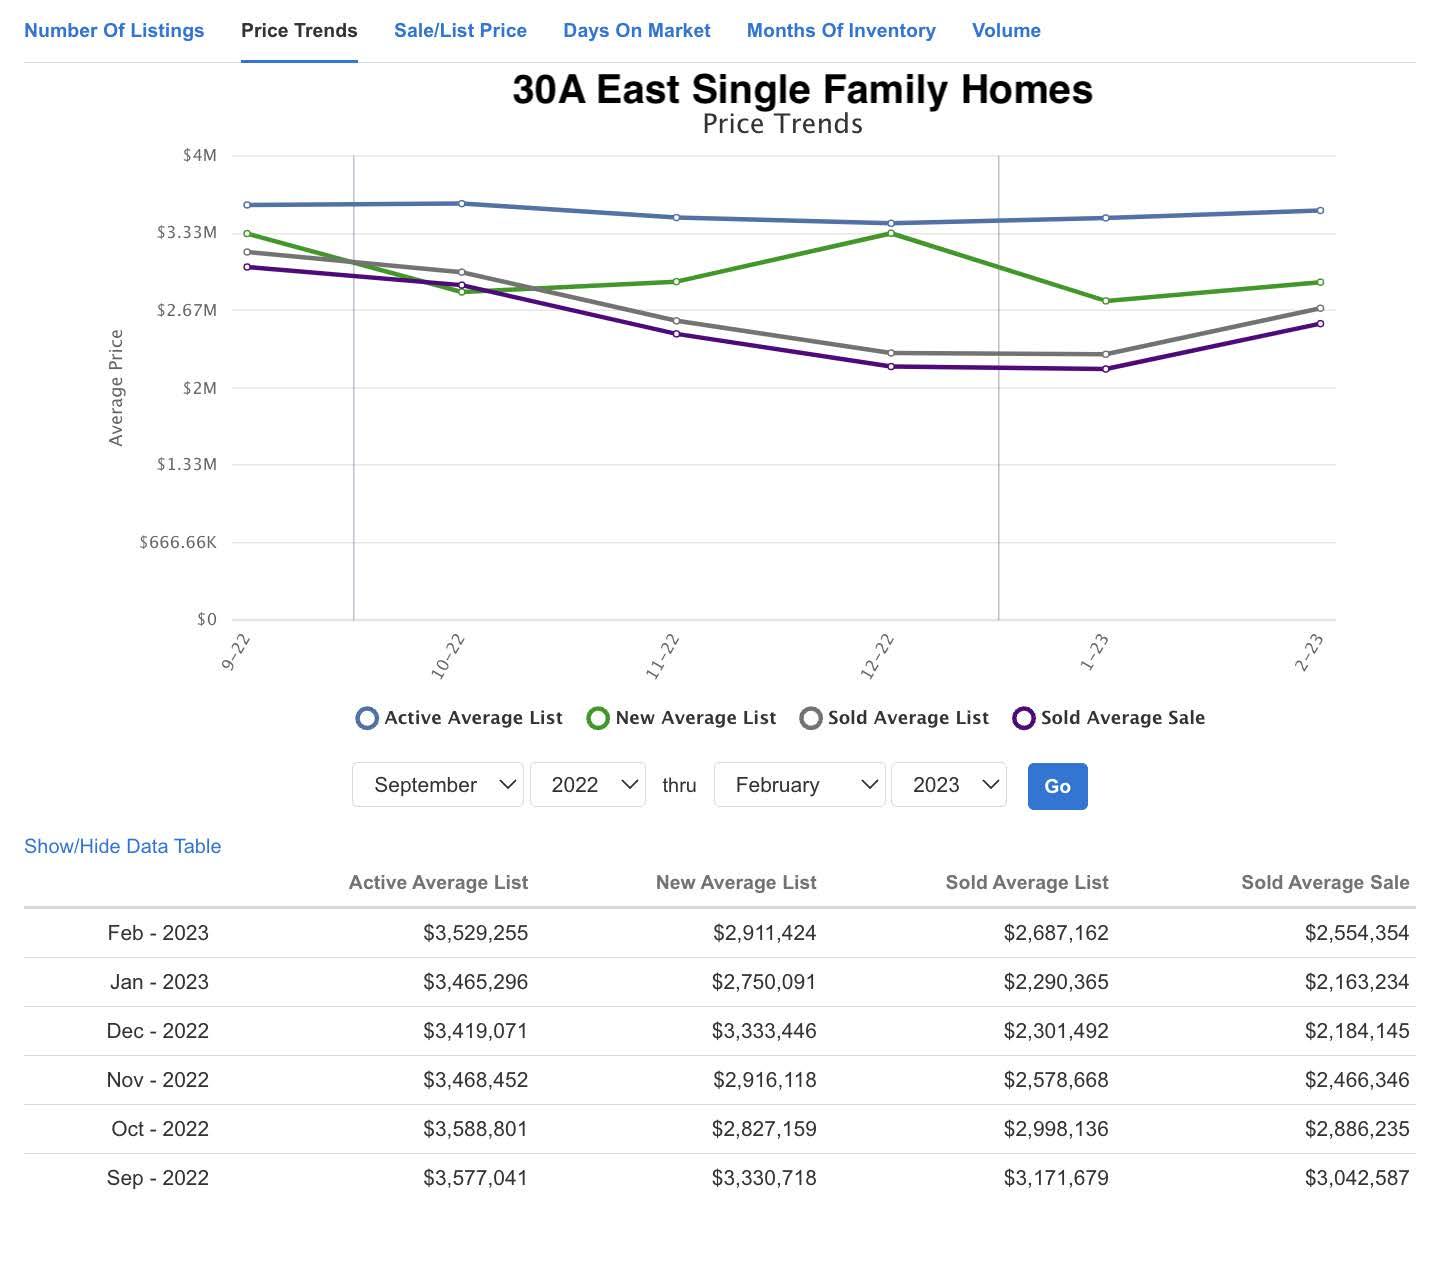The height and width of the screenshot is (1280, 1442).
Task: Select the Sep - 2022 row label
Action: [x=158, y=1178]
